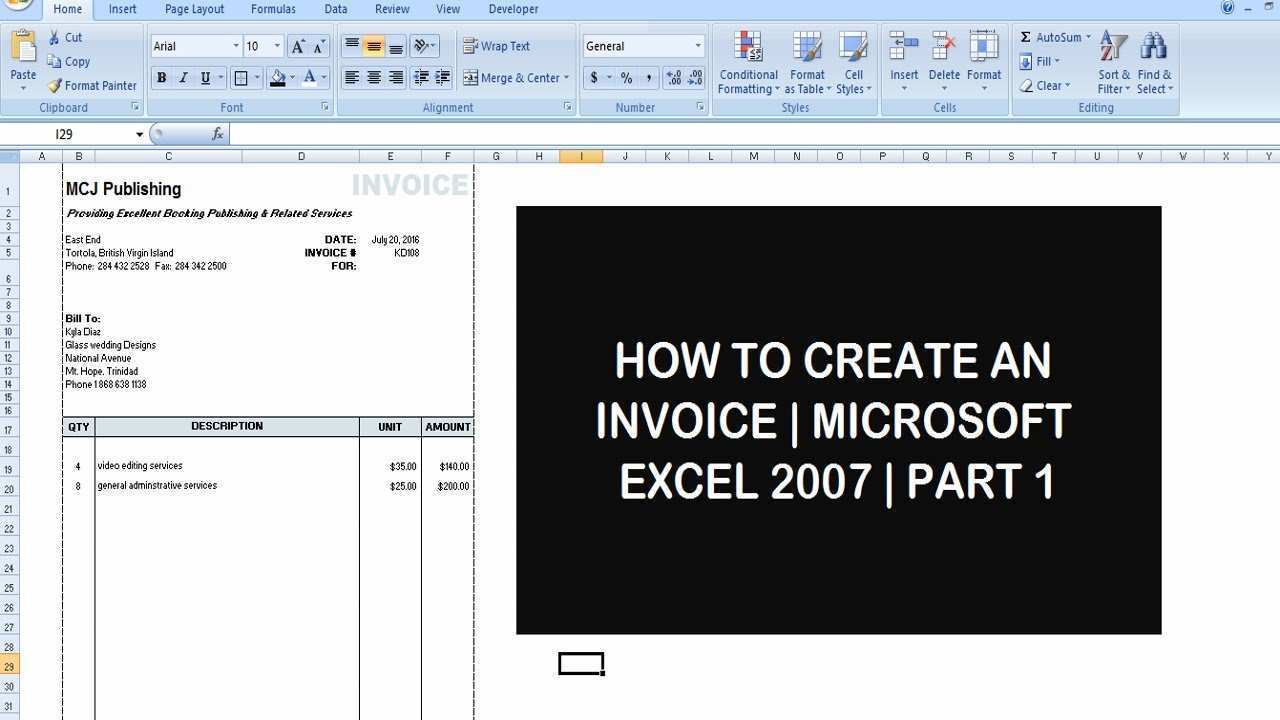Decrease font size with Shrink Font icon

[319, 46]
